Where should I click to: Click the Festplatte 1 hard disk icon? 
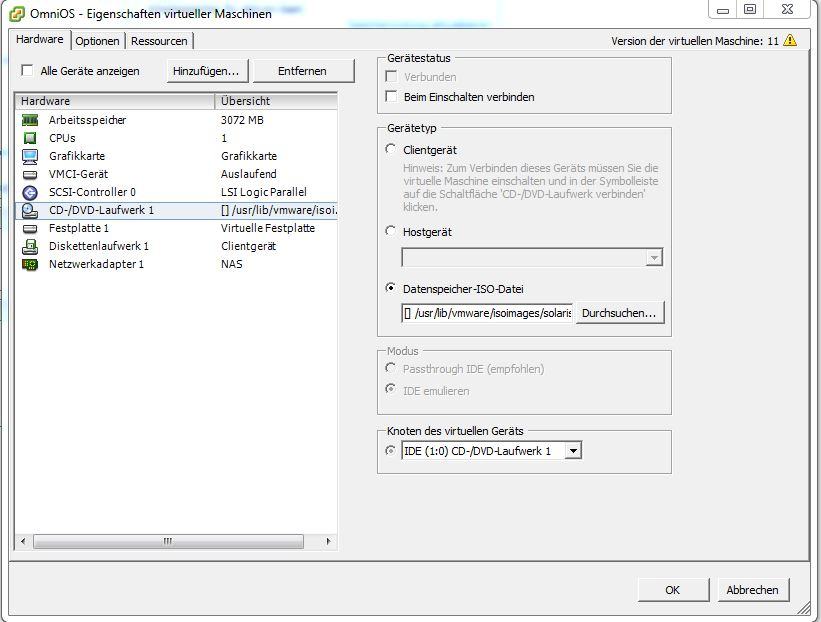point(30,229)
